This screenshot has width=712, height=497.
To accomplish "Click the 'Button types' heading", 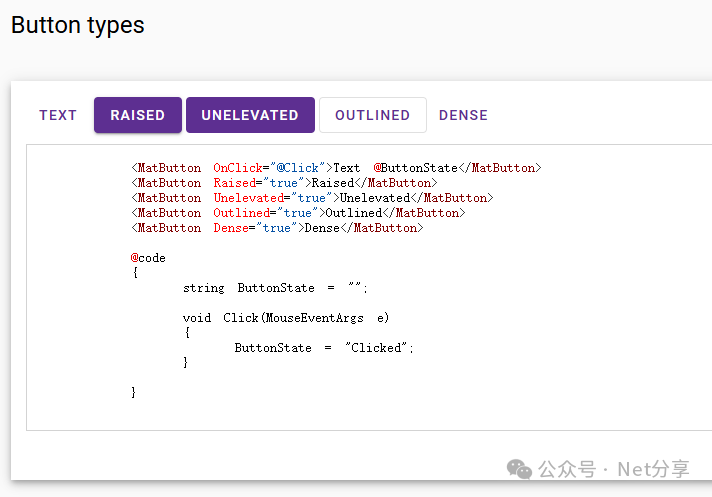I will point(78,26).
